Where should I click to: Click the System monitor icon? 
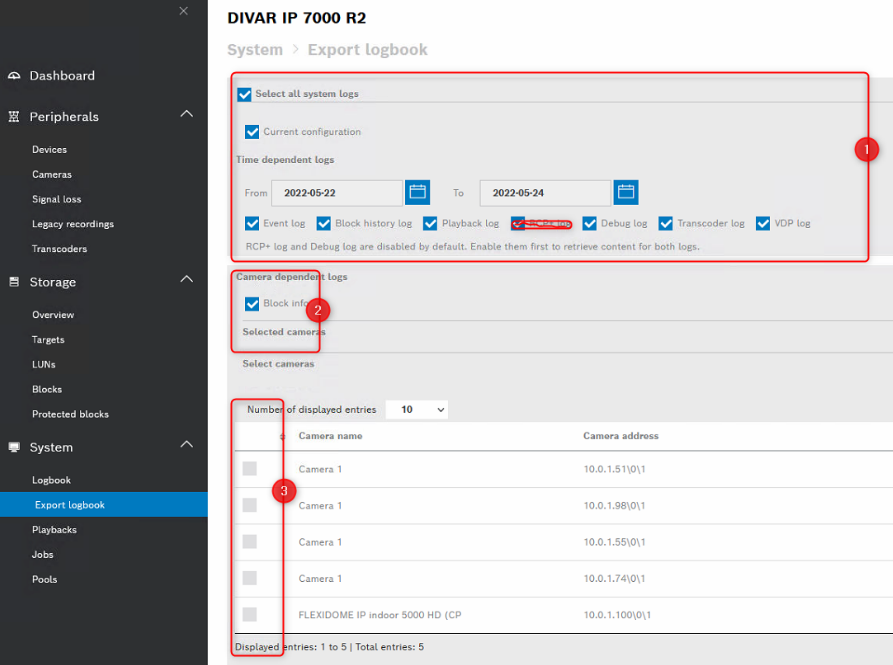click(x=14, y=448)
